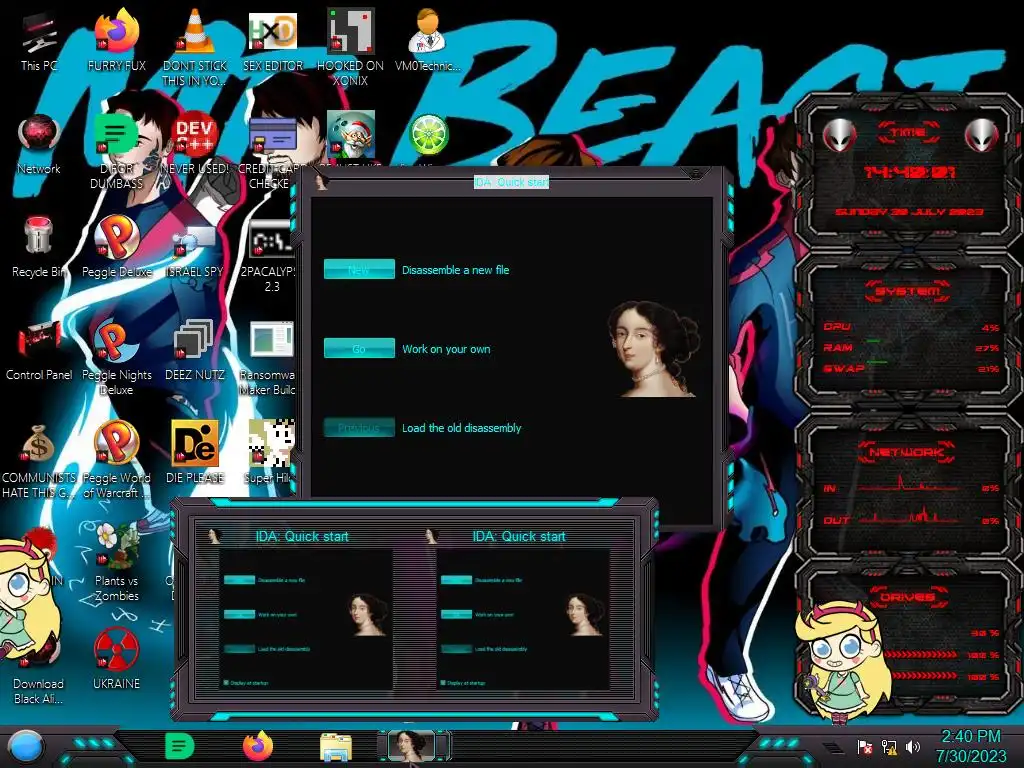This screenshot has width=1024, height=768.
Task: Click the Go button to work on your own
Action: 359,348
